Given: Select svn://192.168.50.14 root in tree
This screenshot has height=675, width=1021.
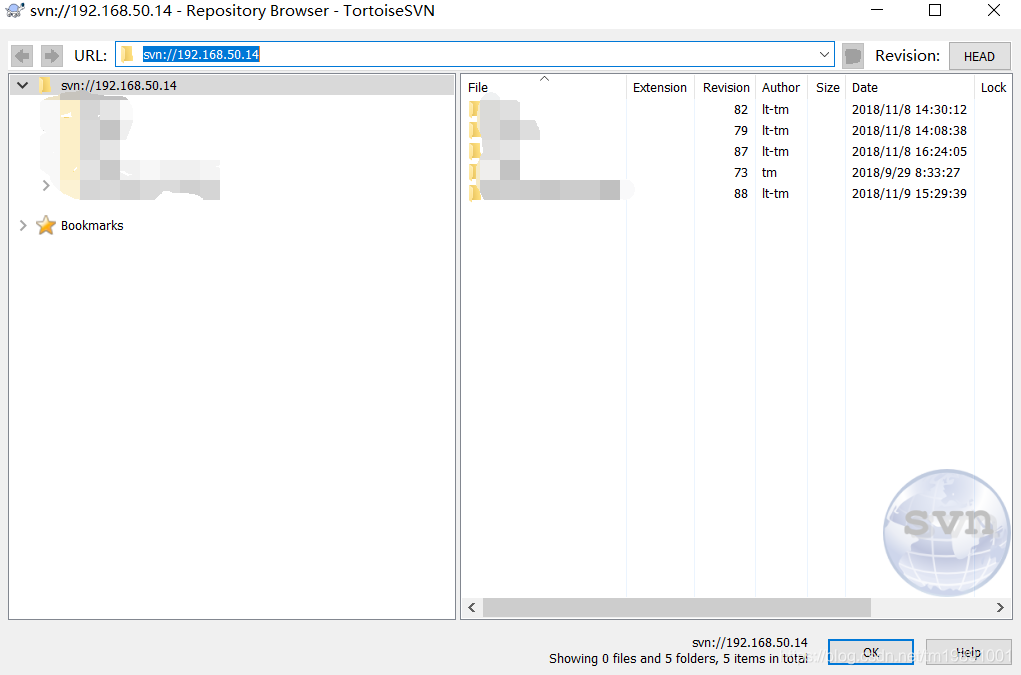Looking at the screenshot, I should click(119, 85).
